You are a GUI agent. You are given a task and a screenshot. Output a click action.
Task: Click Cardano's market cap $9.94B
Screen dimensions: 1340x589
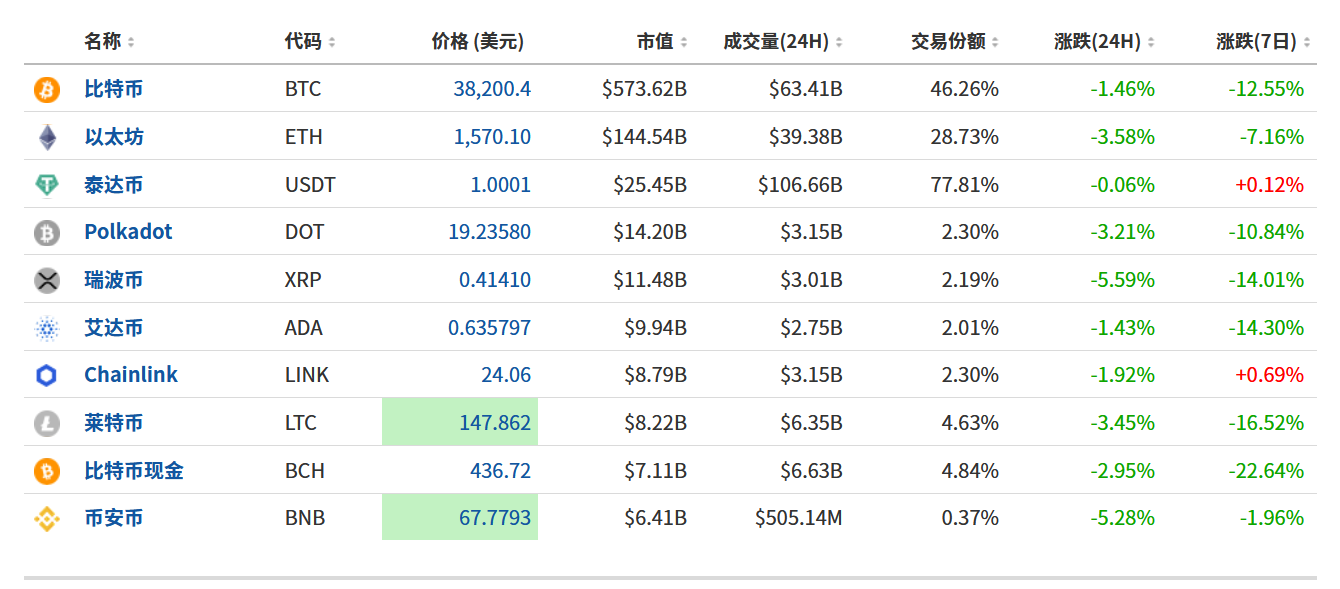[655, 328]
